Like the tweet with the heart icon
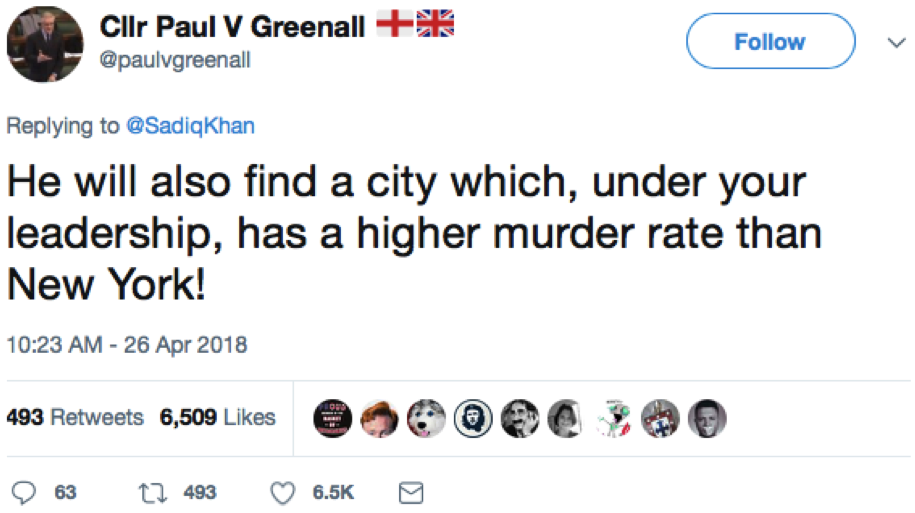 [285, 492]
